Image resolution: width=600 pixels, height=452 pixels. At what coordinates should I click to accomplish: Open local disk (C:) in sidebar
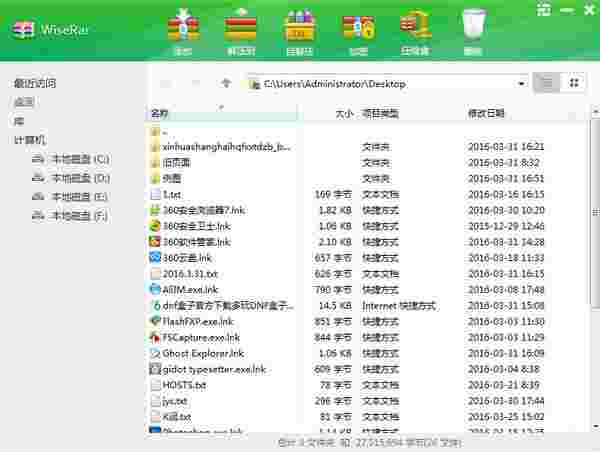71,159
